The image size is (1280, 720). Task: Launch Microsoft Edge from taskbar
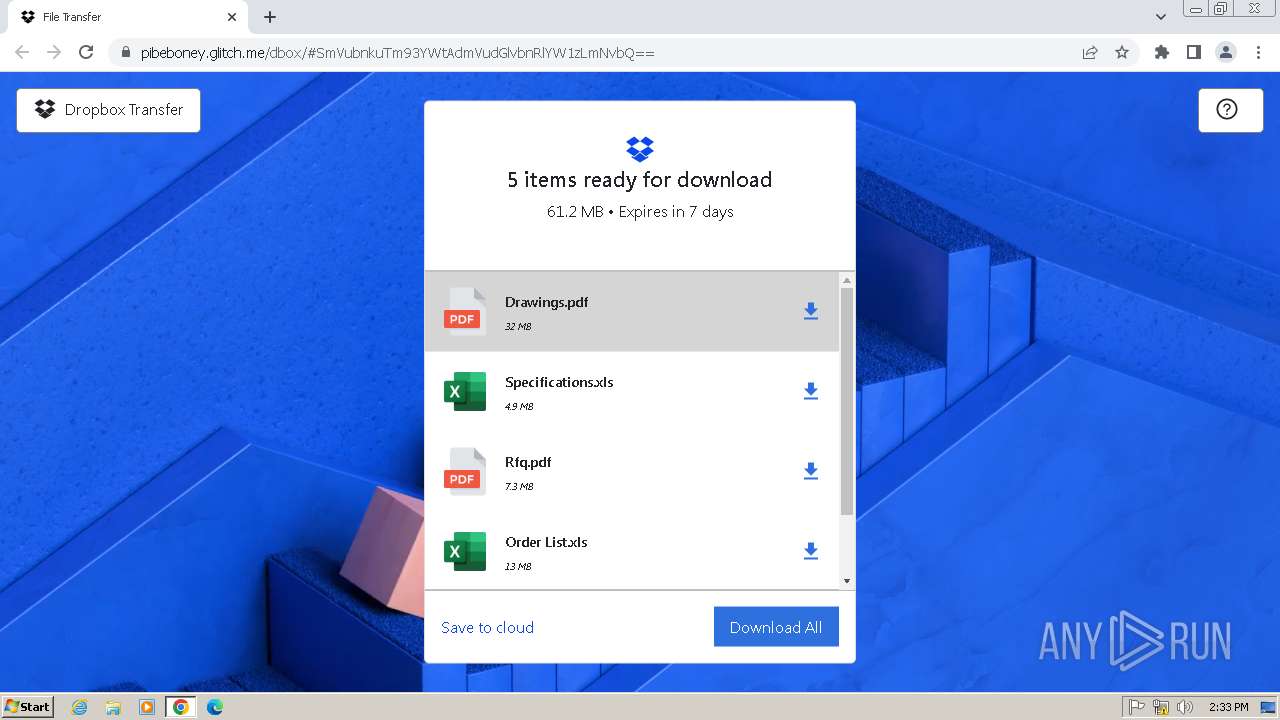click(x=215, y=707)
